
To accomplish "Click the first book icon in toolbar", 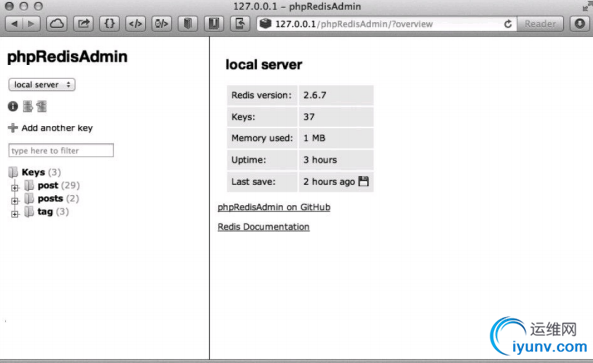I will click(x=188, y=24).
